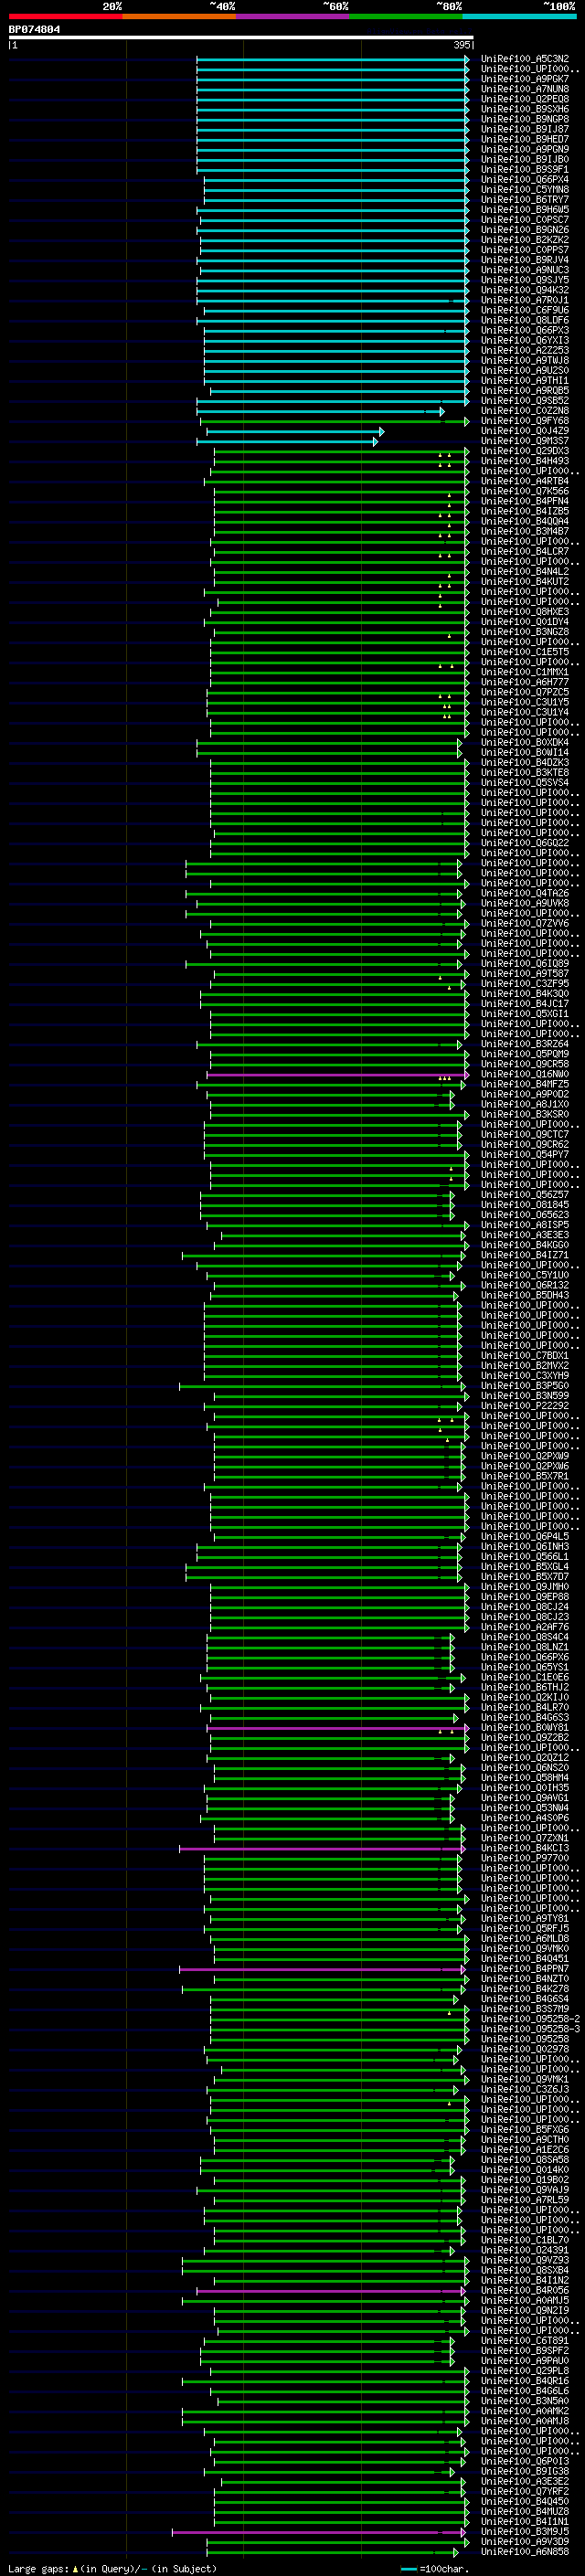Select hit label UniRef100_A9TMI1
Screen dimensions: 585x2576
(525, 381)
